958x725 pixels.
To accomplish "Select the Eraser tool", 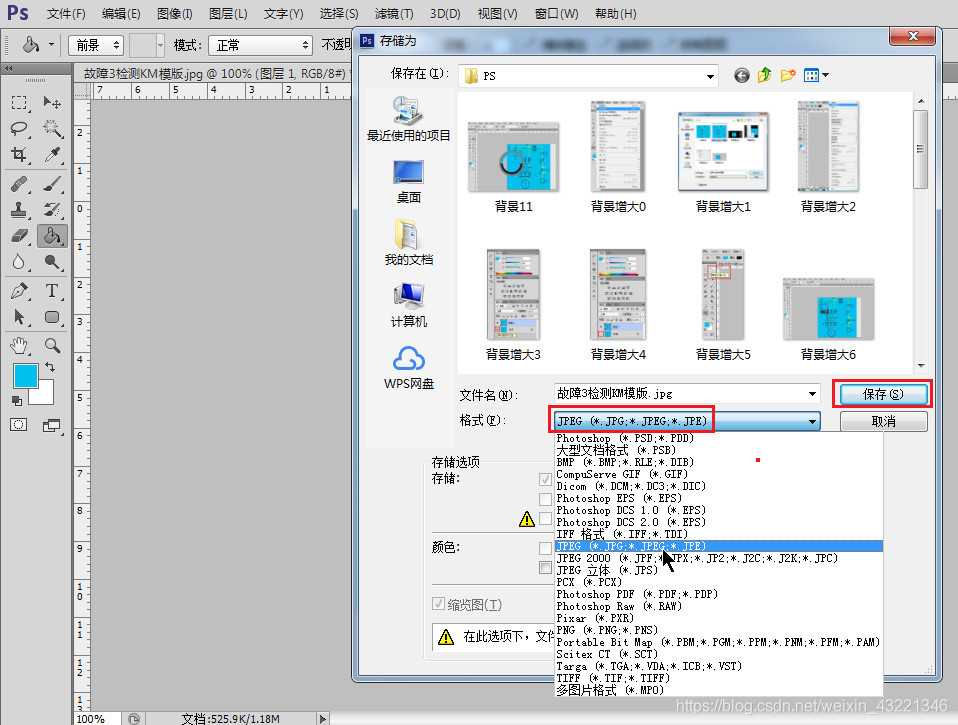I will (x=20, y=236).
